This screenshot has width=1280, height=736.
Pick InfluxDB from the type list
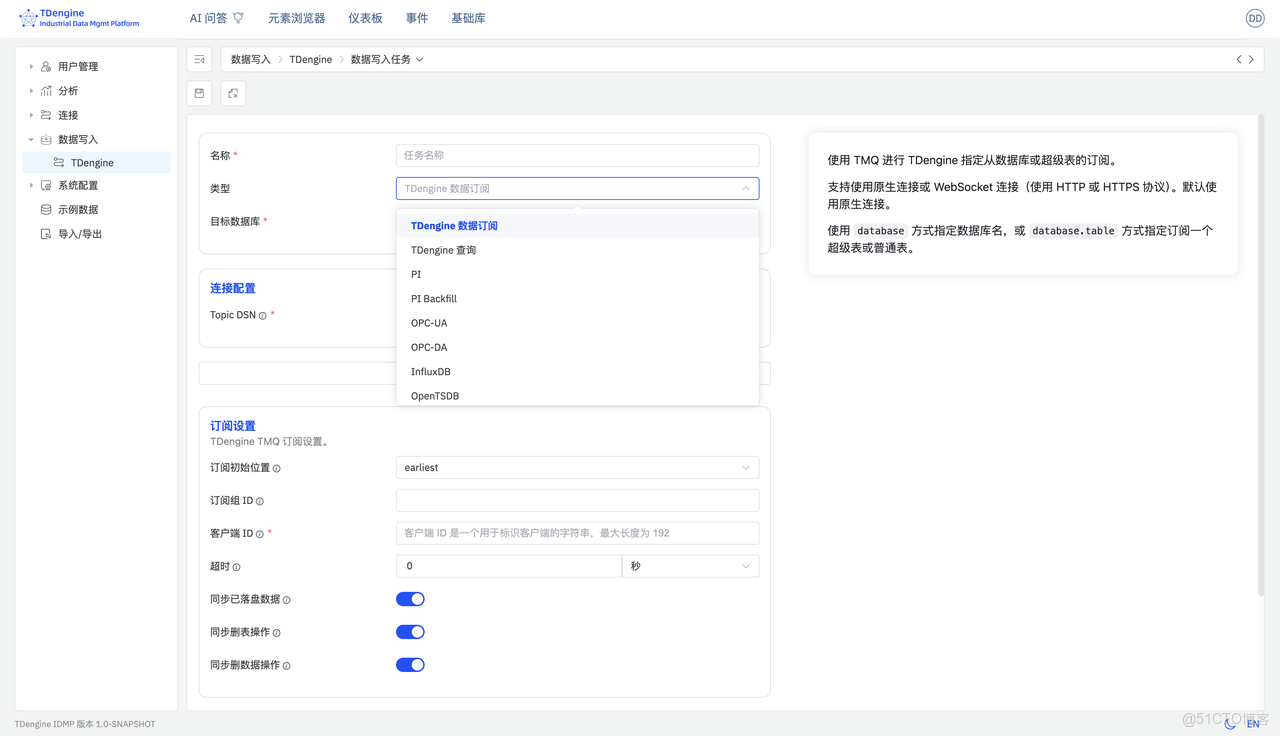coord(577,372)
